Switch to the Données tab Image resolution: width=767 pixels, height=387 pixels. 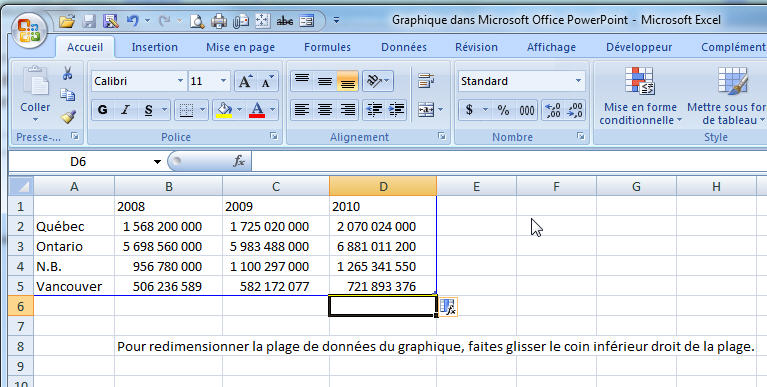(x=404, y=47)
